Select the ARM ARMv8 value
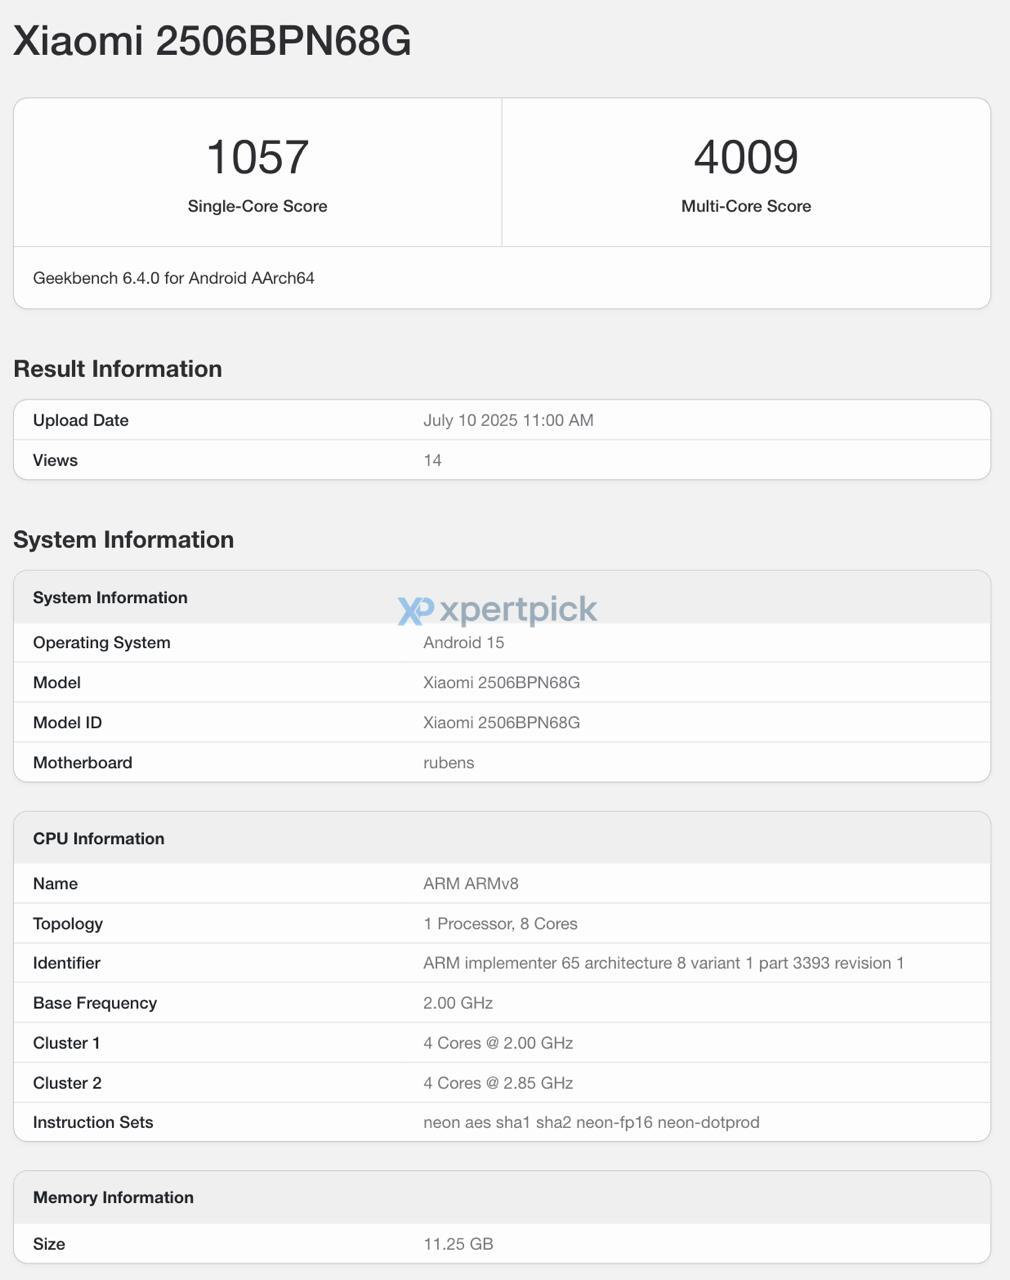This screenshot has height=1280, width=1010. click(470, 883)
